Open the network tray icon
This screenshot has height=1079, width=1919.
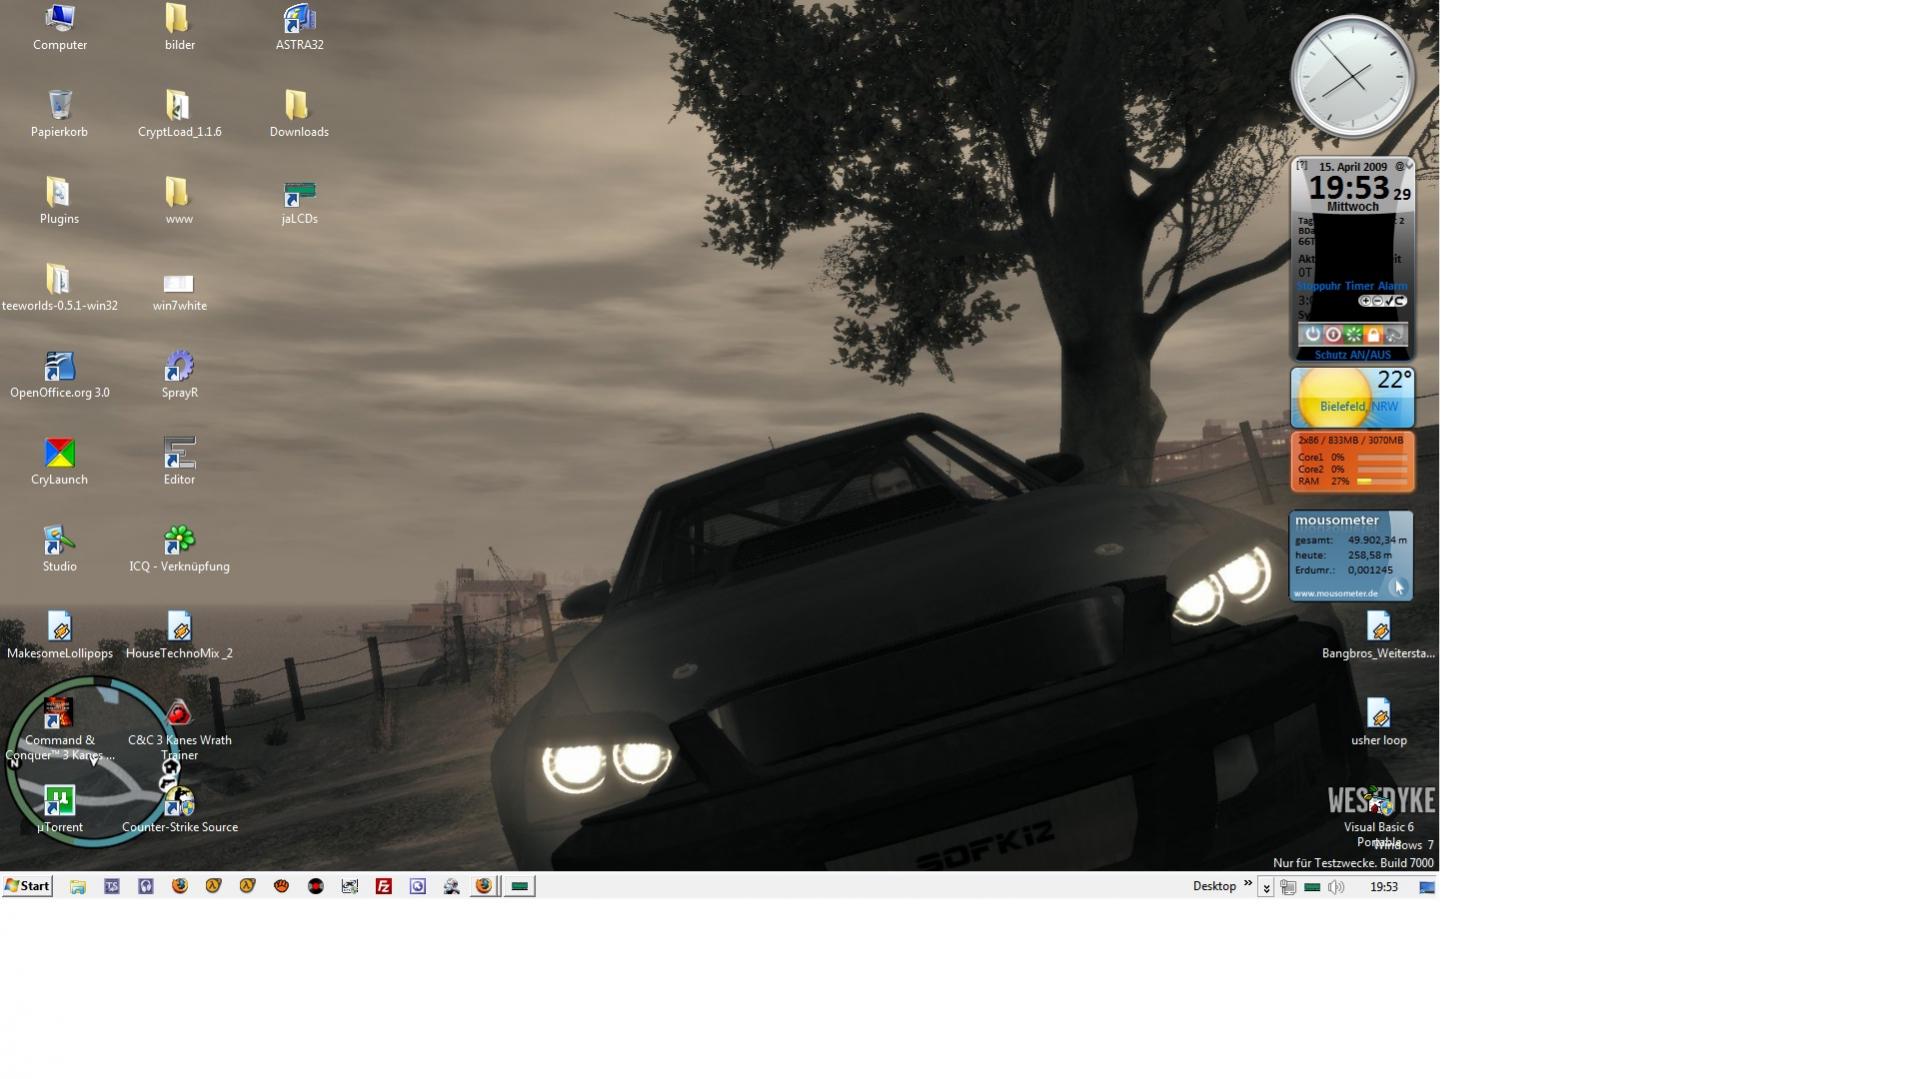[1288, 887]
